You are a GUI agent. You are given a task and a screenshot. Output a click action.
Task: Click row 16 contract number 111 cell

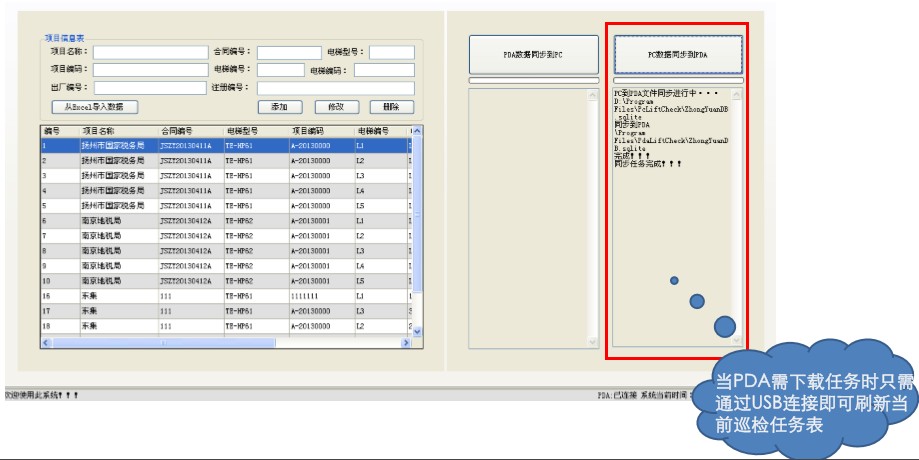coord(191,297)
